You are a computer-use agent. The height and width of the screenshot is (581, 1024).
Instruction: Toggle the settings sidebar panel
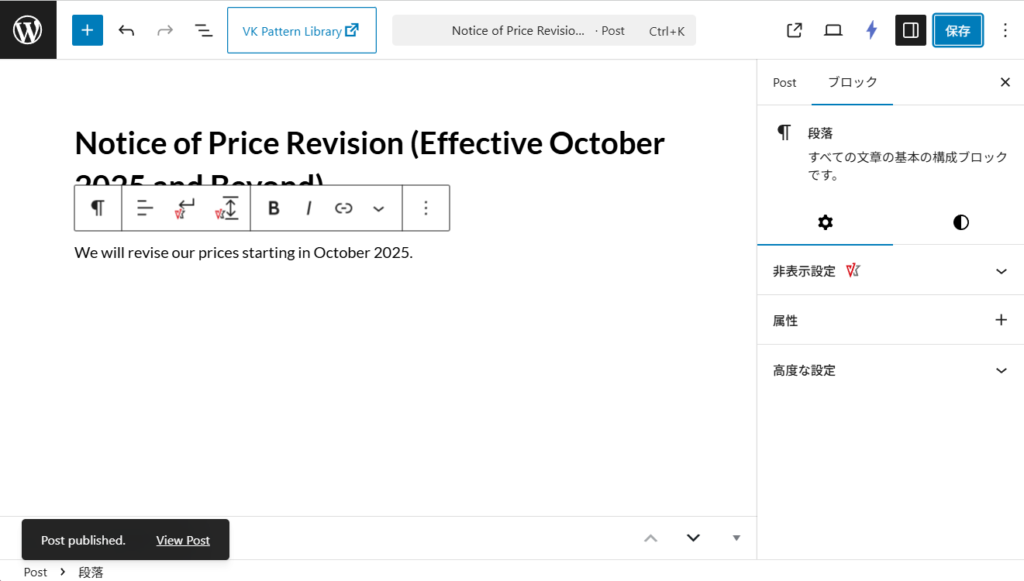point(910,30)
